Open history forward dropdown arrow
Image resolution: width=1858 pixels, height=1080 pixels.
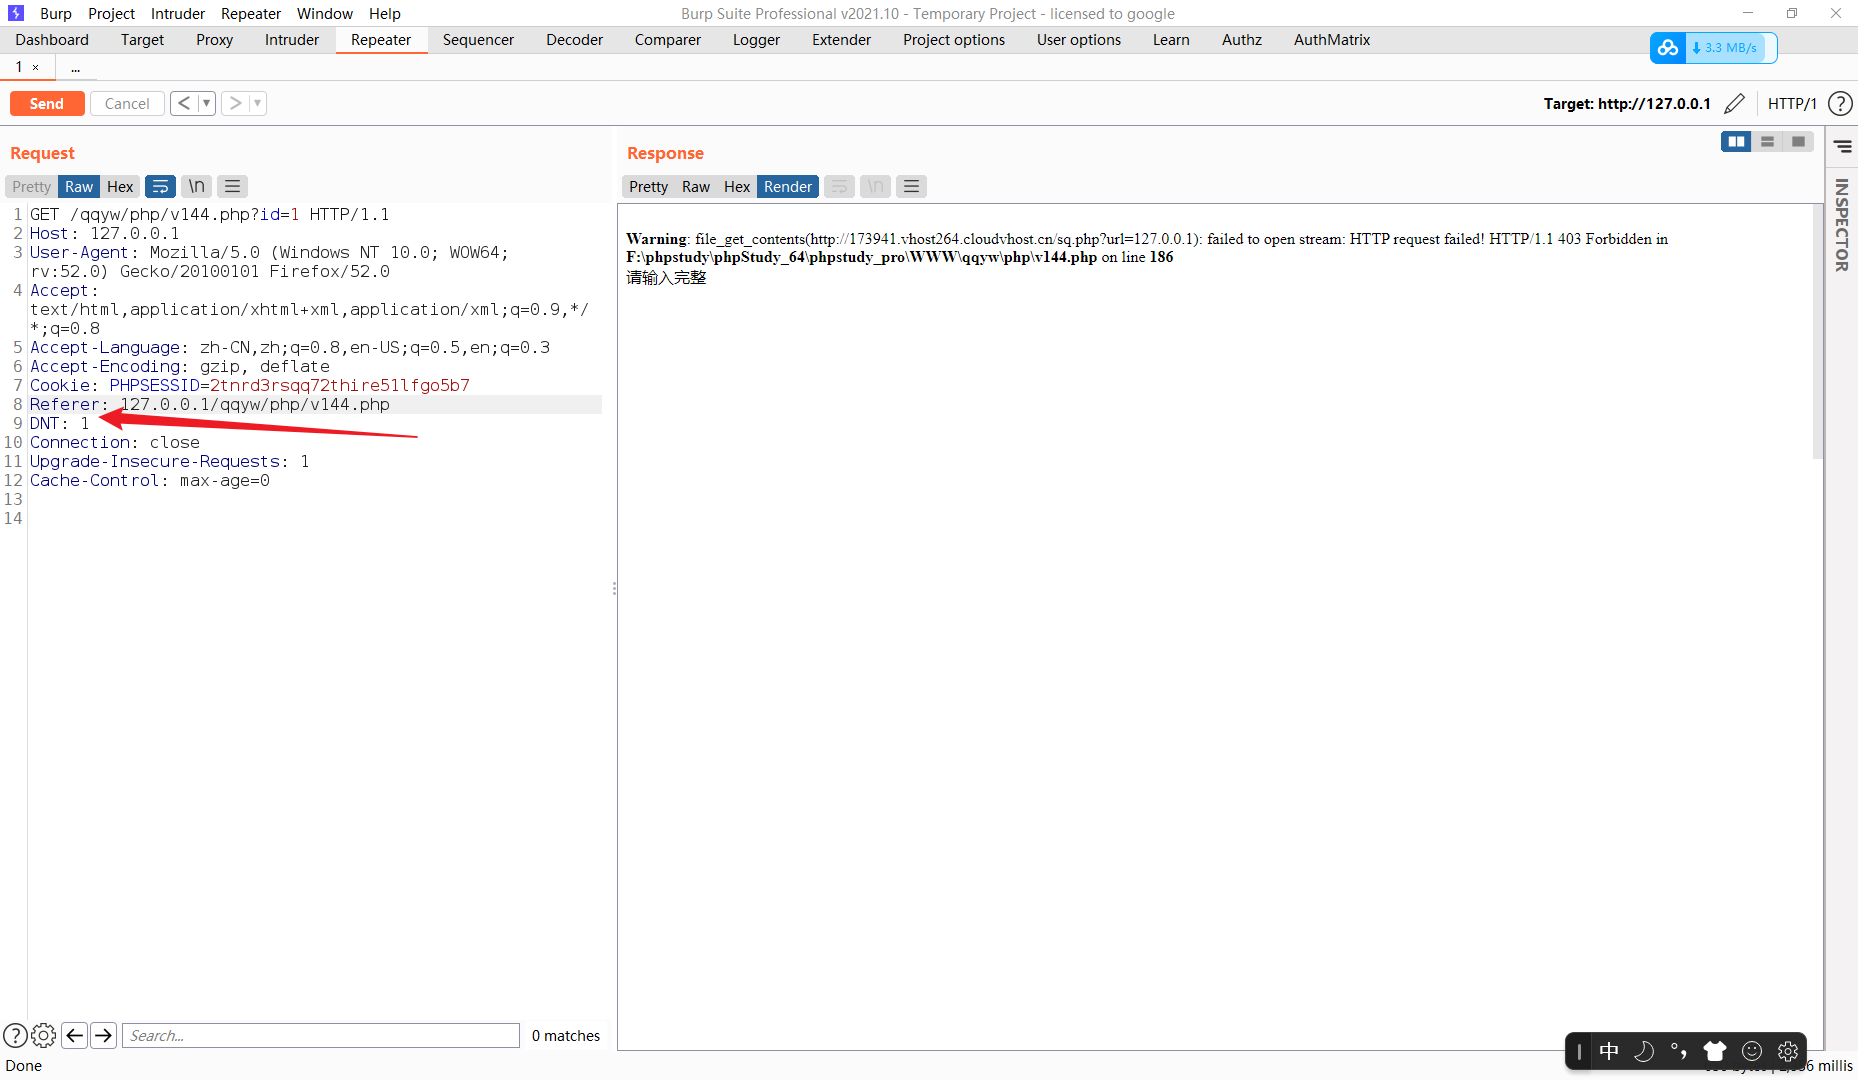(258, 103)
